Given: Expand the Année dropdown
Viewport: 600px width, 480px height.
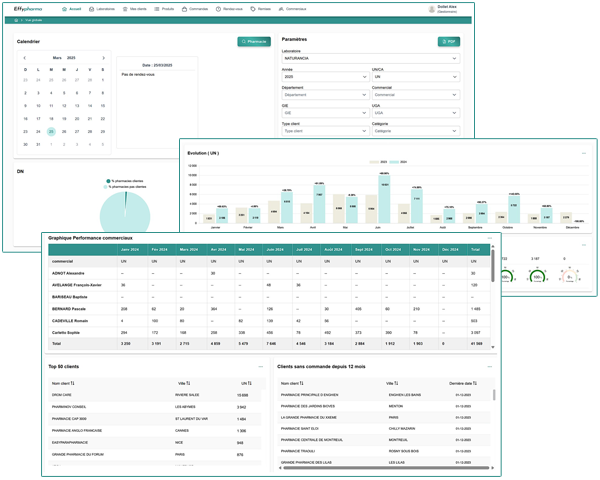Looking at the screenshot, I should [x=325, y=76].
